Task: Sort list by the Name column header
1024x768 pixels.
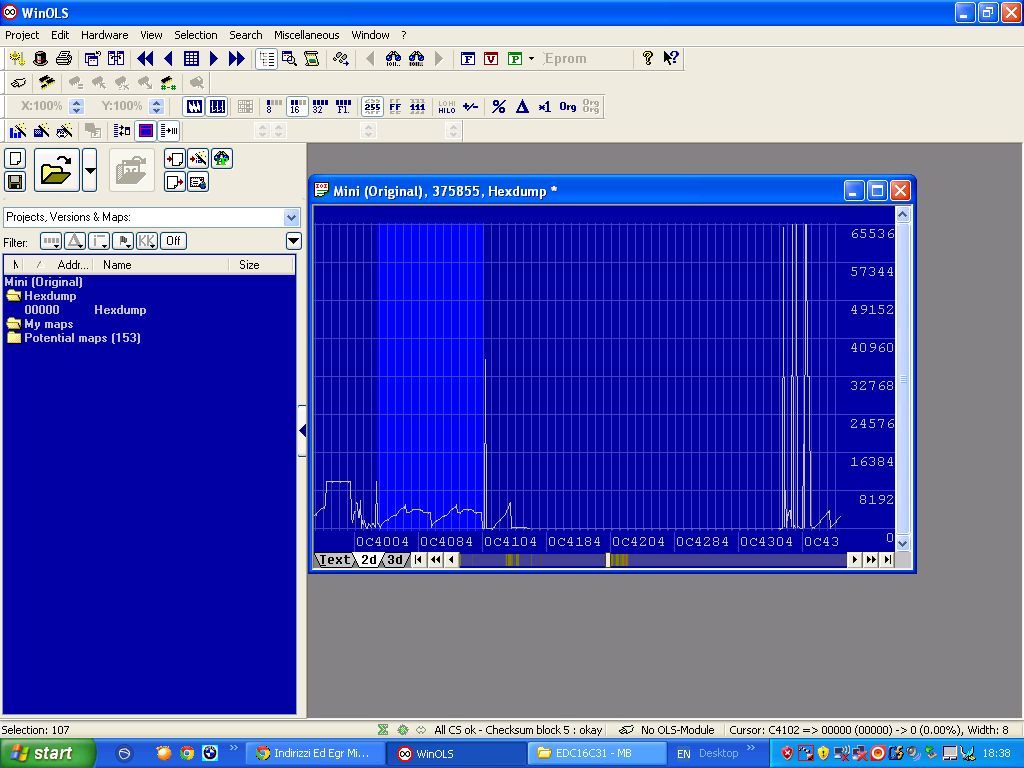Action: (161, 264)
